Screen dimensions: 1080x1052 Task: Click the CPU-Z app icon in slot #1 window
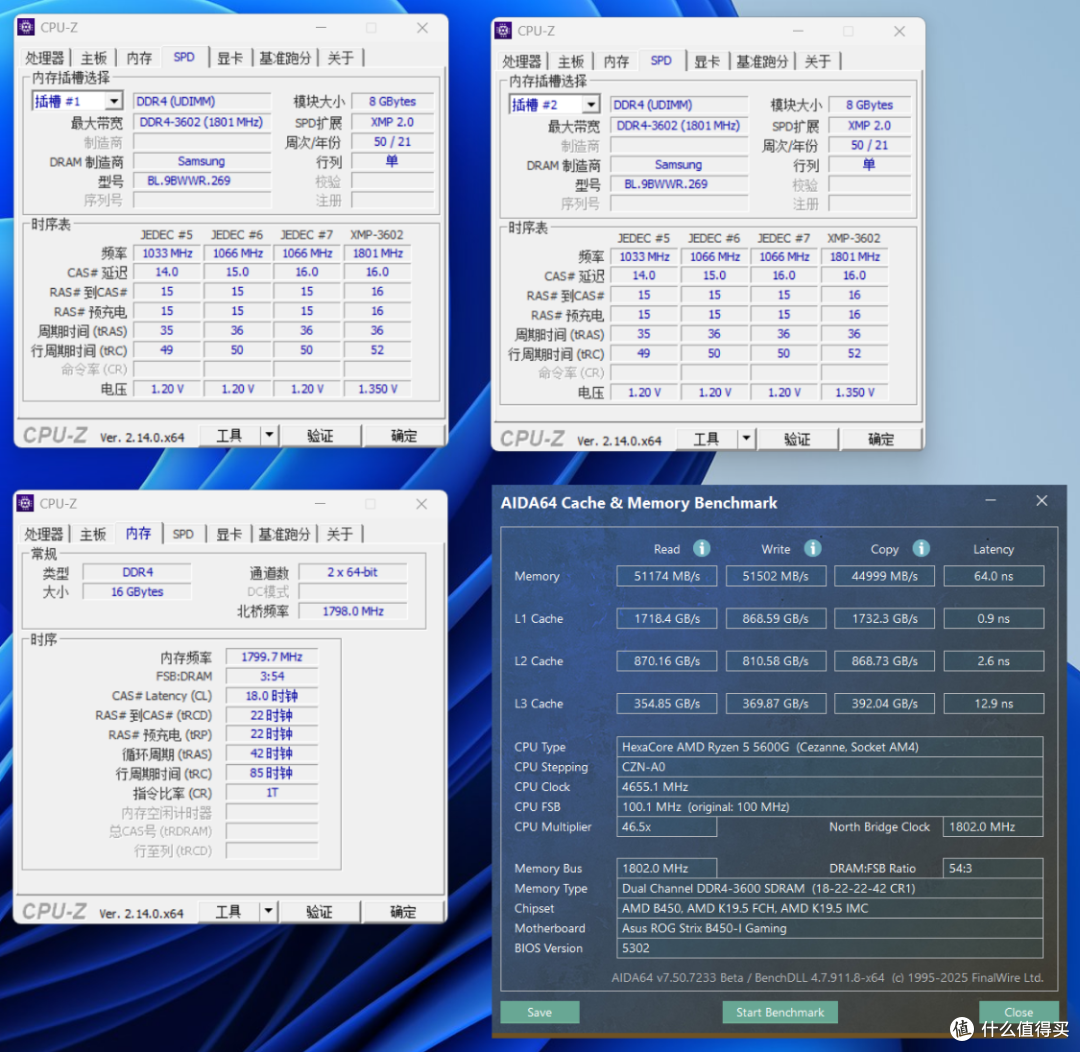pos(26,28)
